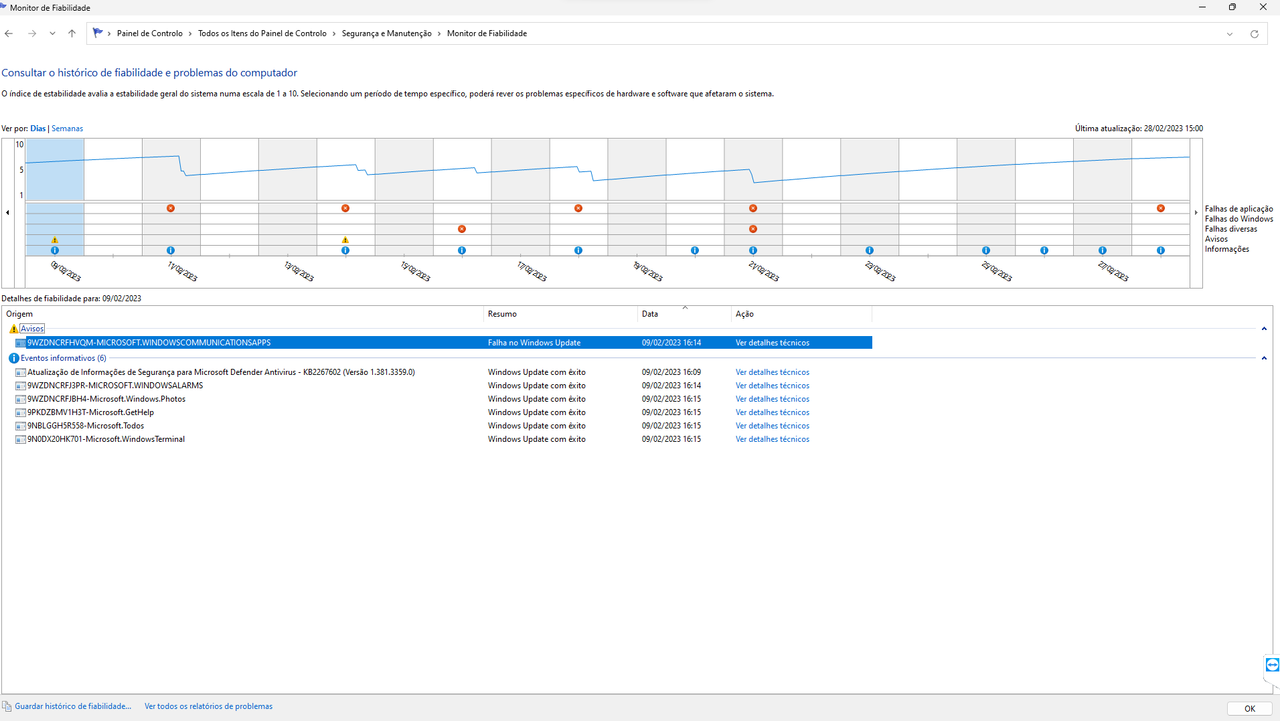Sort by the Origem column header

pos(242,314)
